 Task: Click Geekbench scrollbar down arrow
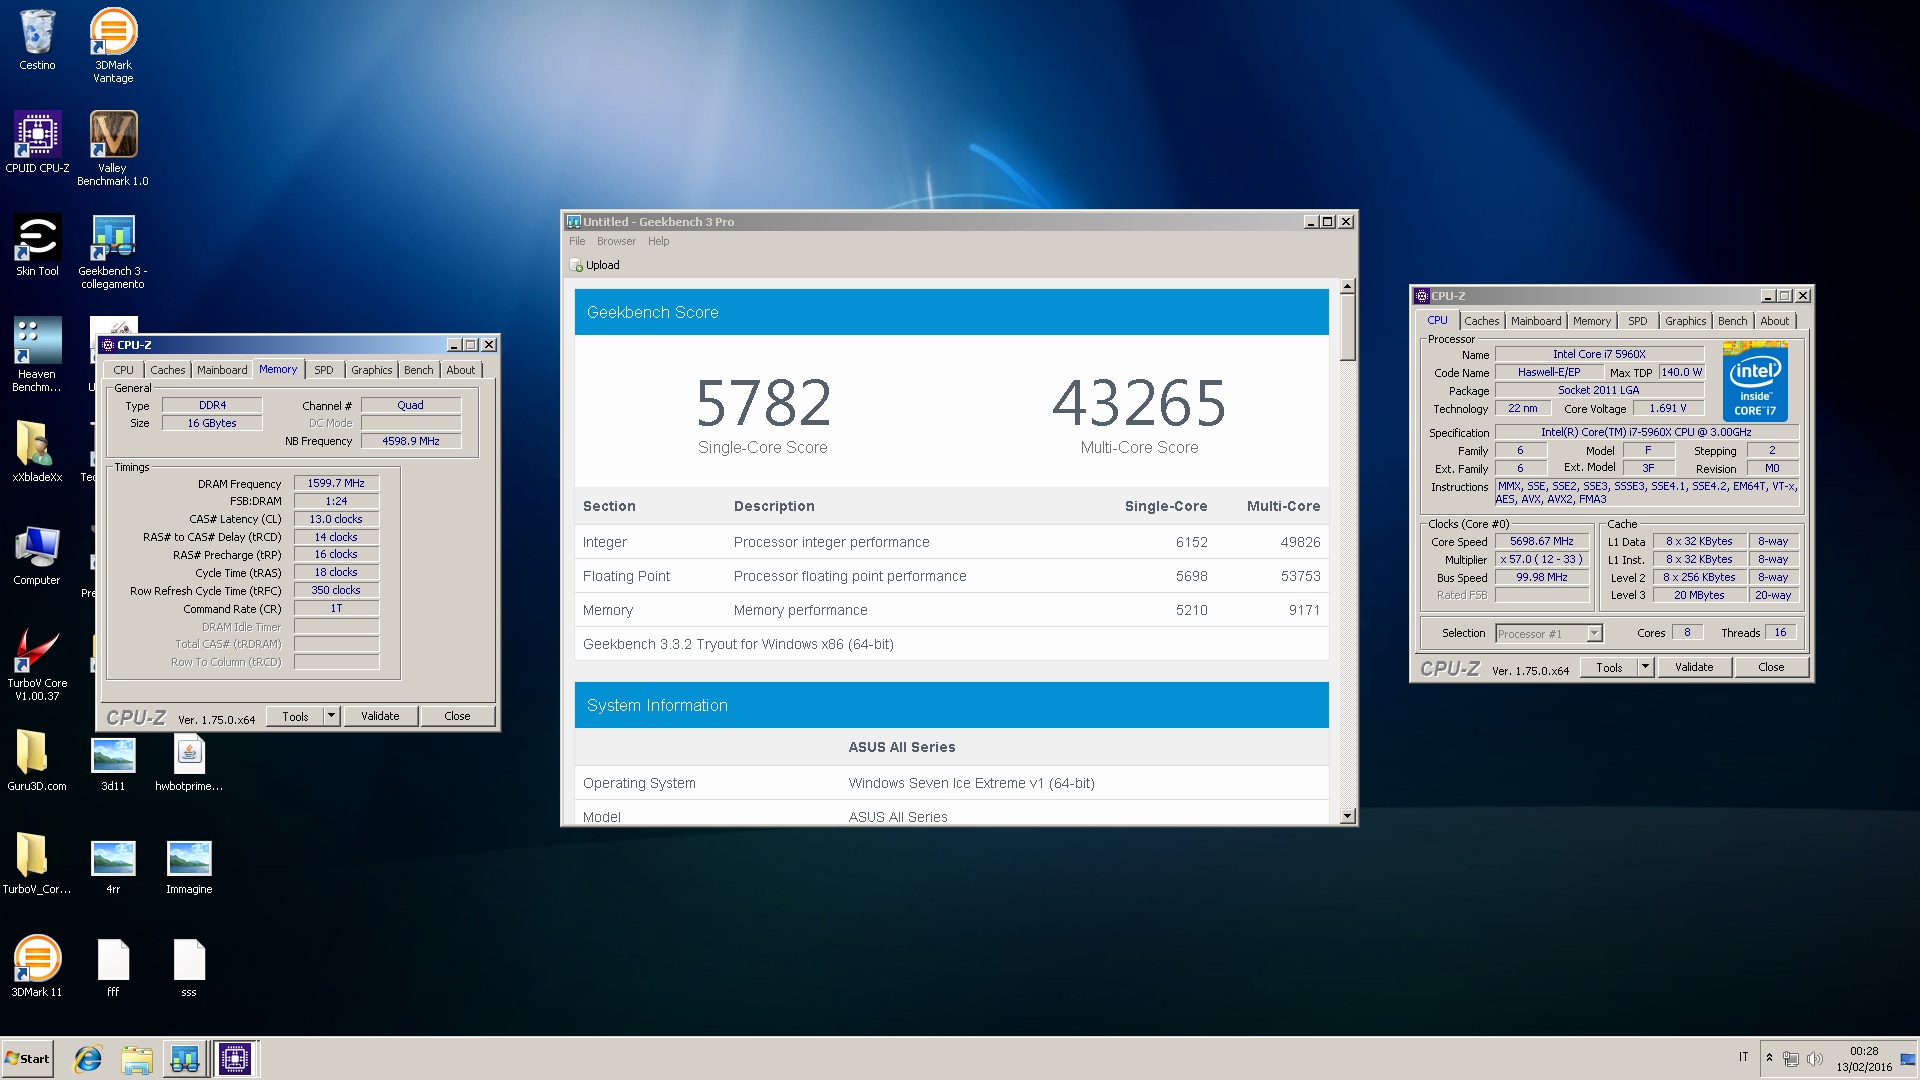pos(1347,816)
